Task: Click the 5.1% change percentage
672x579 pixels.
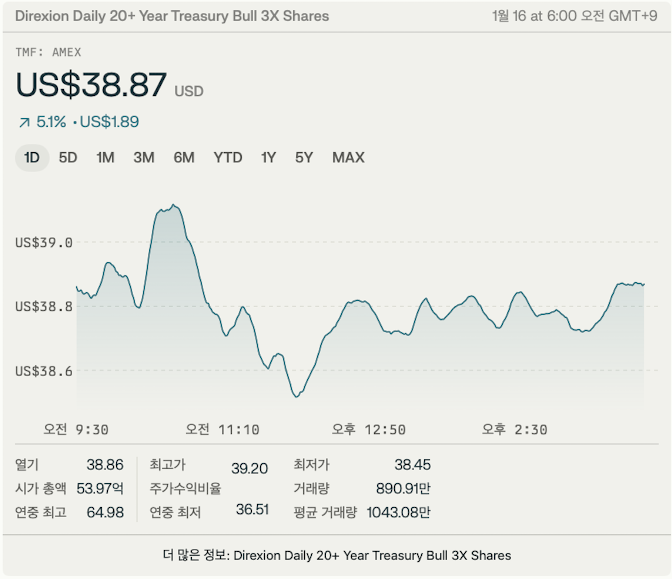Action: click(x=51, y=122)
